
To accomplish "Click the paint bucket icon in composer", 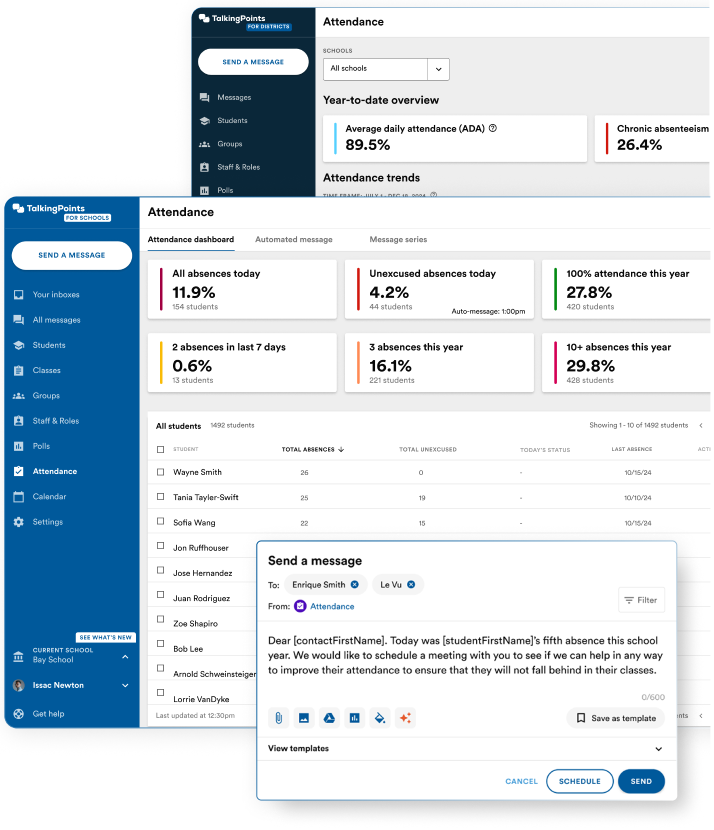I will pyautogui.click(x=379, y=718).
